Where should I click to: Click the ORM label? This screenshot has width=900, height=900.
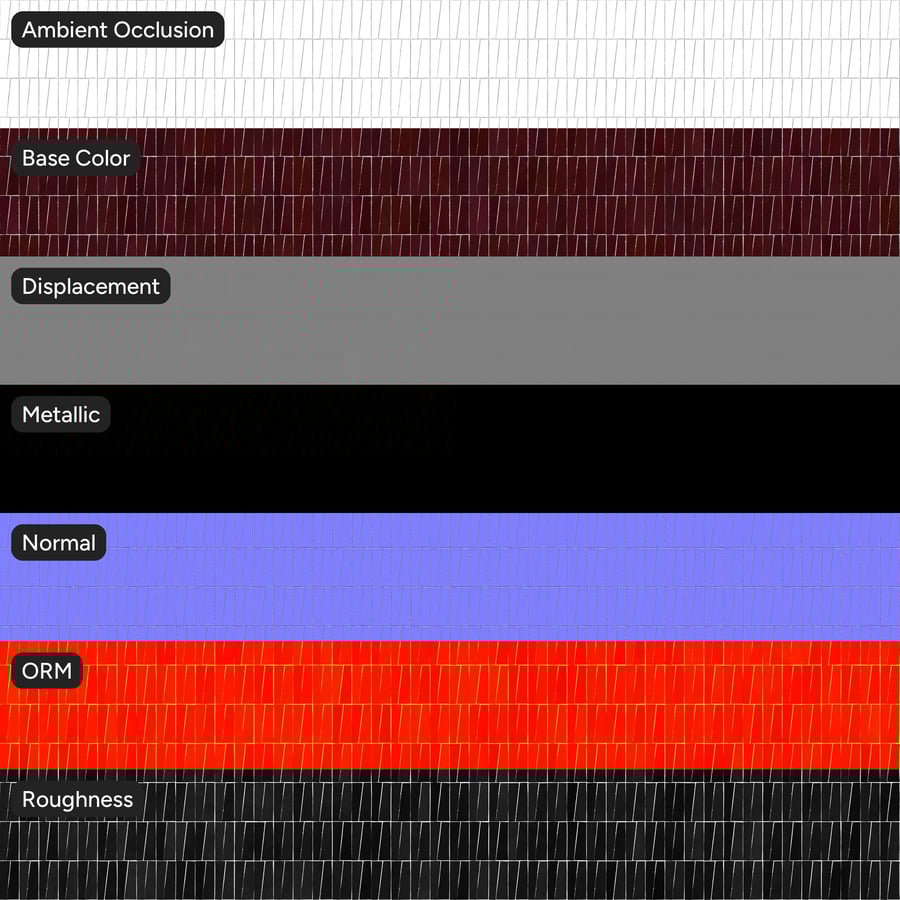tap(47, 670)
